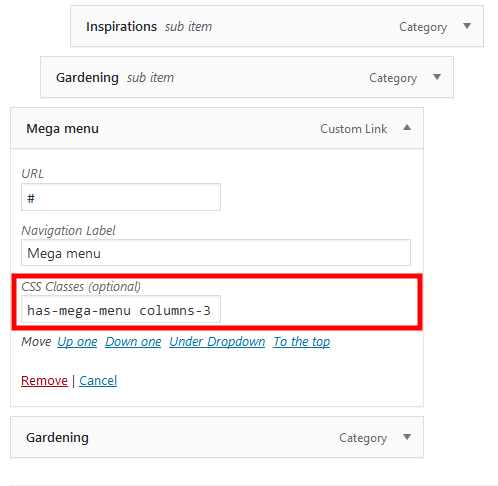The width and height of the screenshot is (498, 486).
Task: Select the bottom Gardening menu item title
Action: (x=57, y=438)
